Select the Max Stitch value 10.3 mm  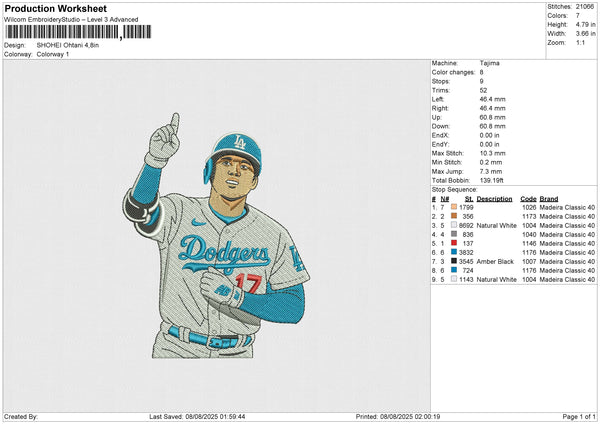coord(492,153)
